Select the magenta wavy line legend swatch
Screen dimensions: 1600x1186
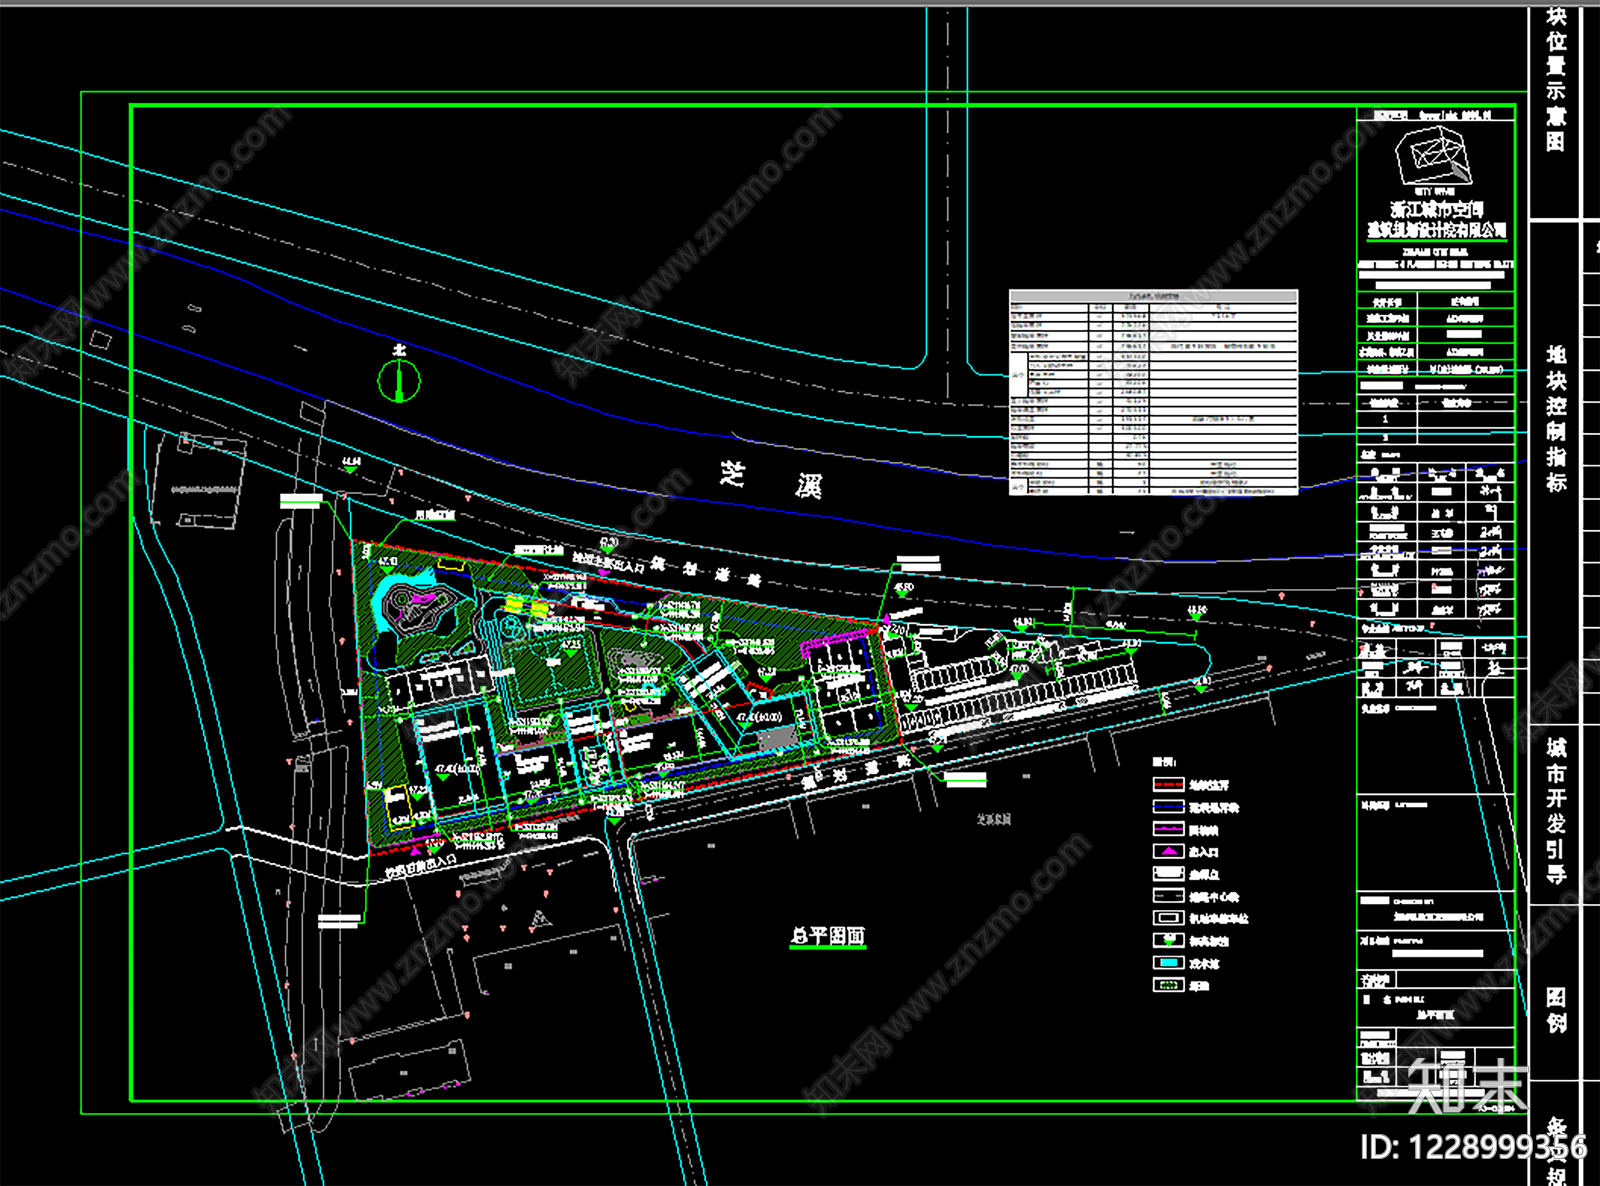tap(1168, 829)
